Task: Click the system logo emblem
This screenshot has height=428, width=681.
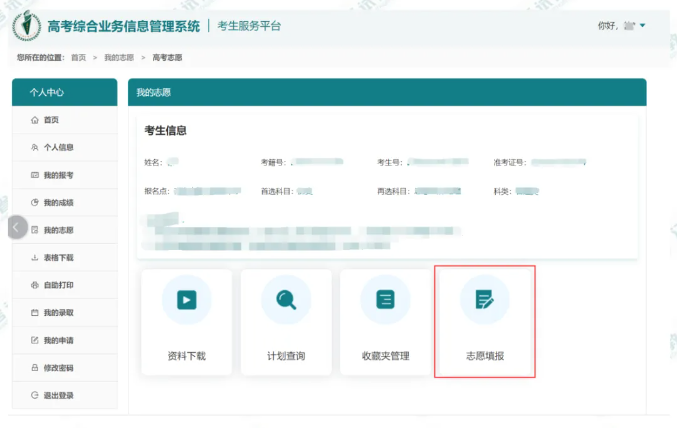Action: [x=26, y=26]
